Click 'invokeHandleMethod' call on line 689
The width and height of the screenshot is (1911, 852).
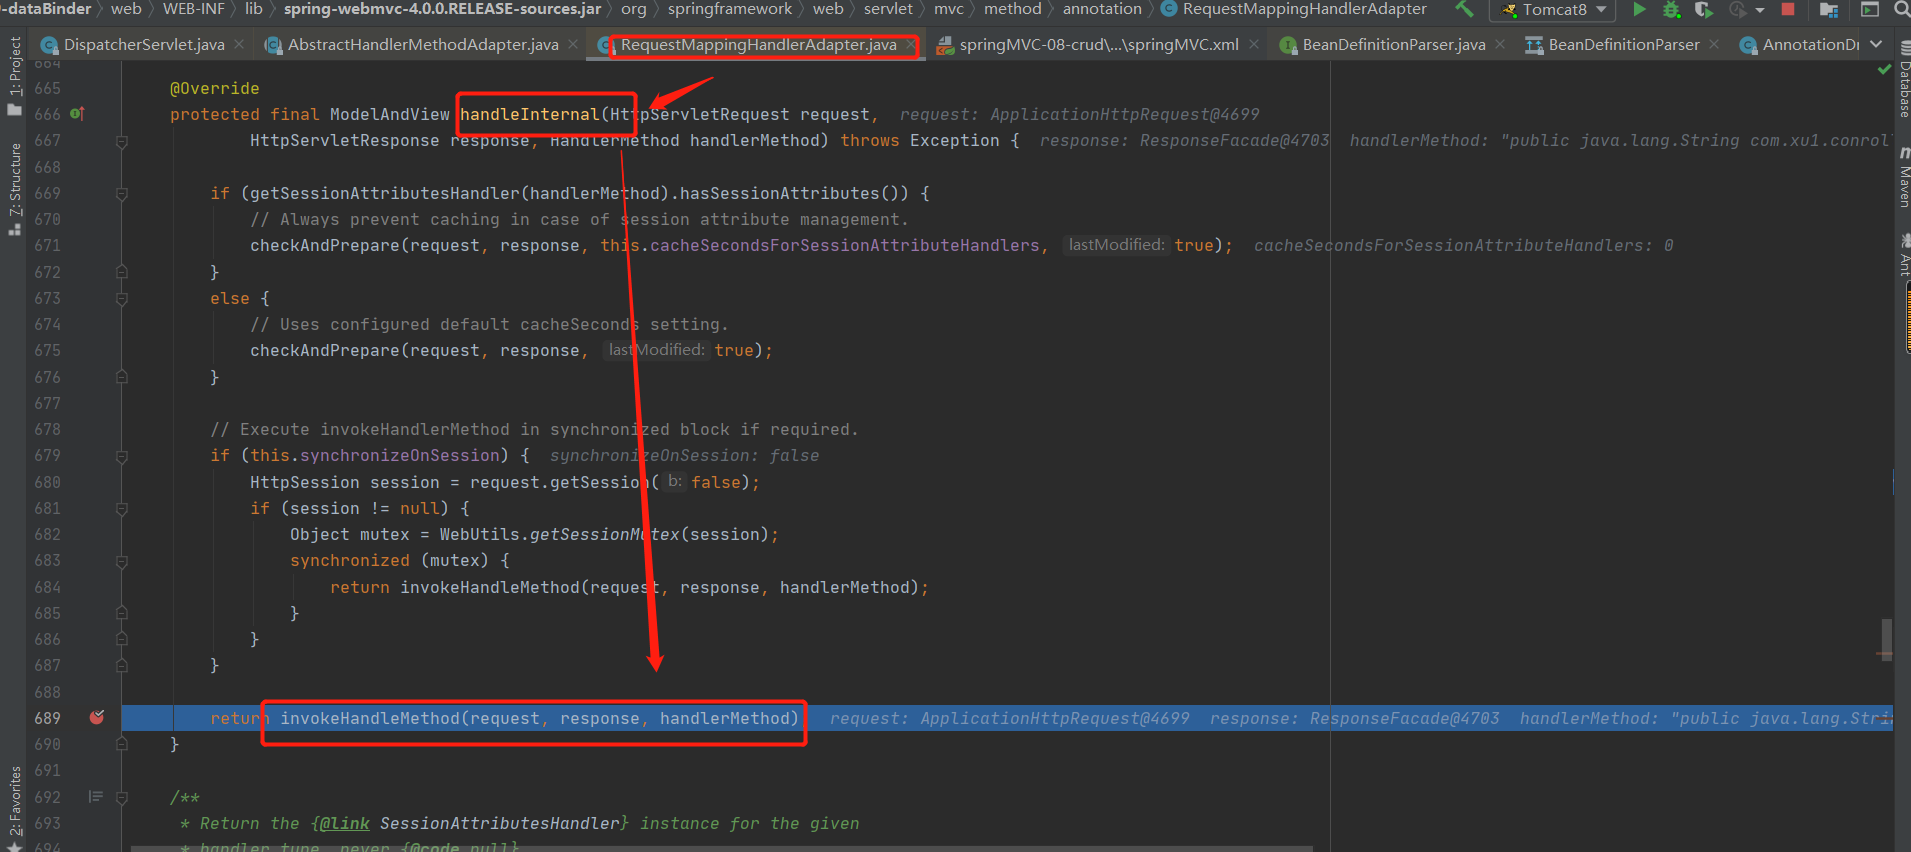click(x=370, y=718)
